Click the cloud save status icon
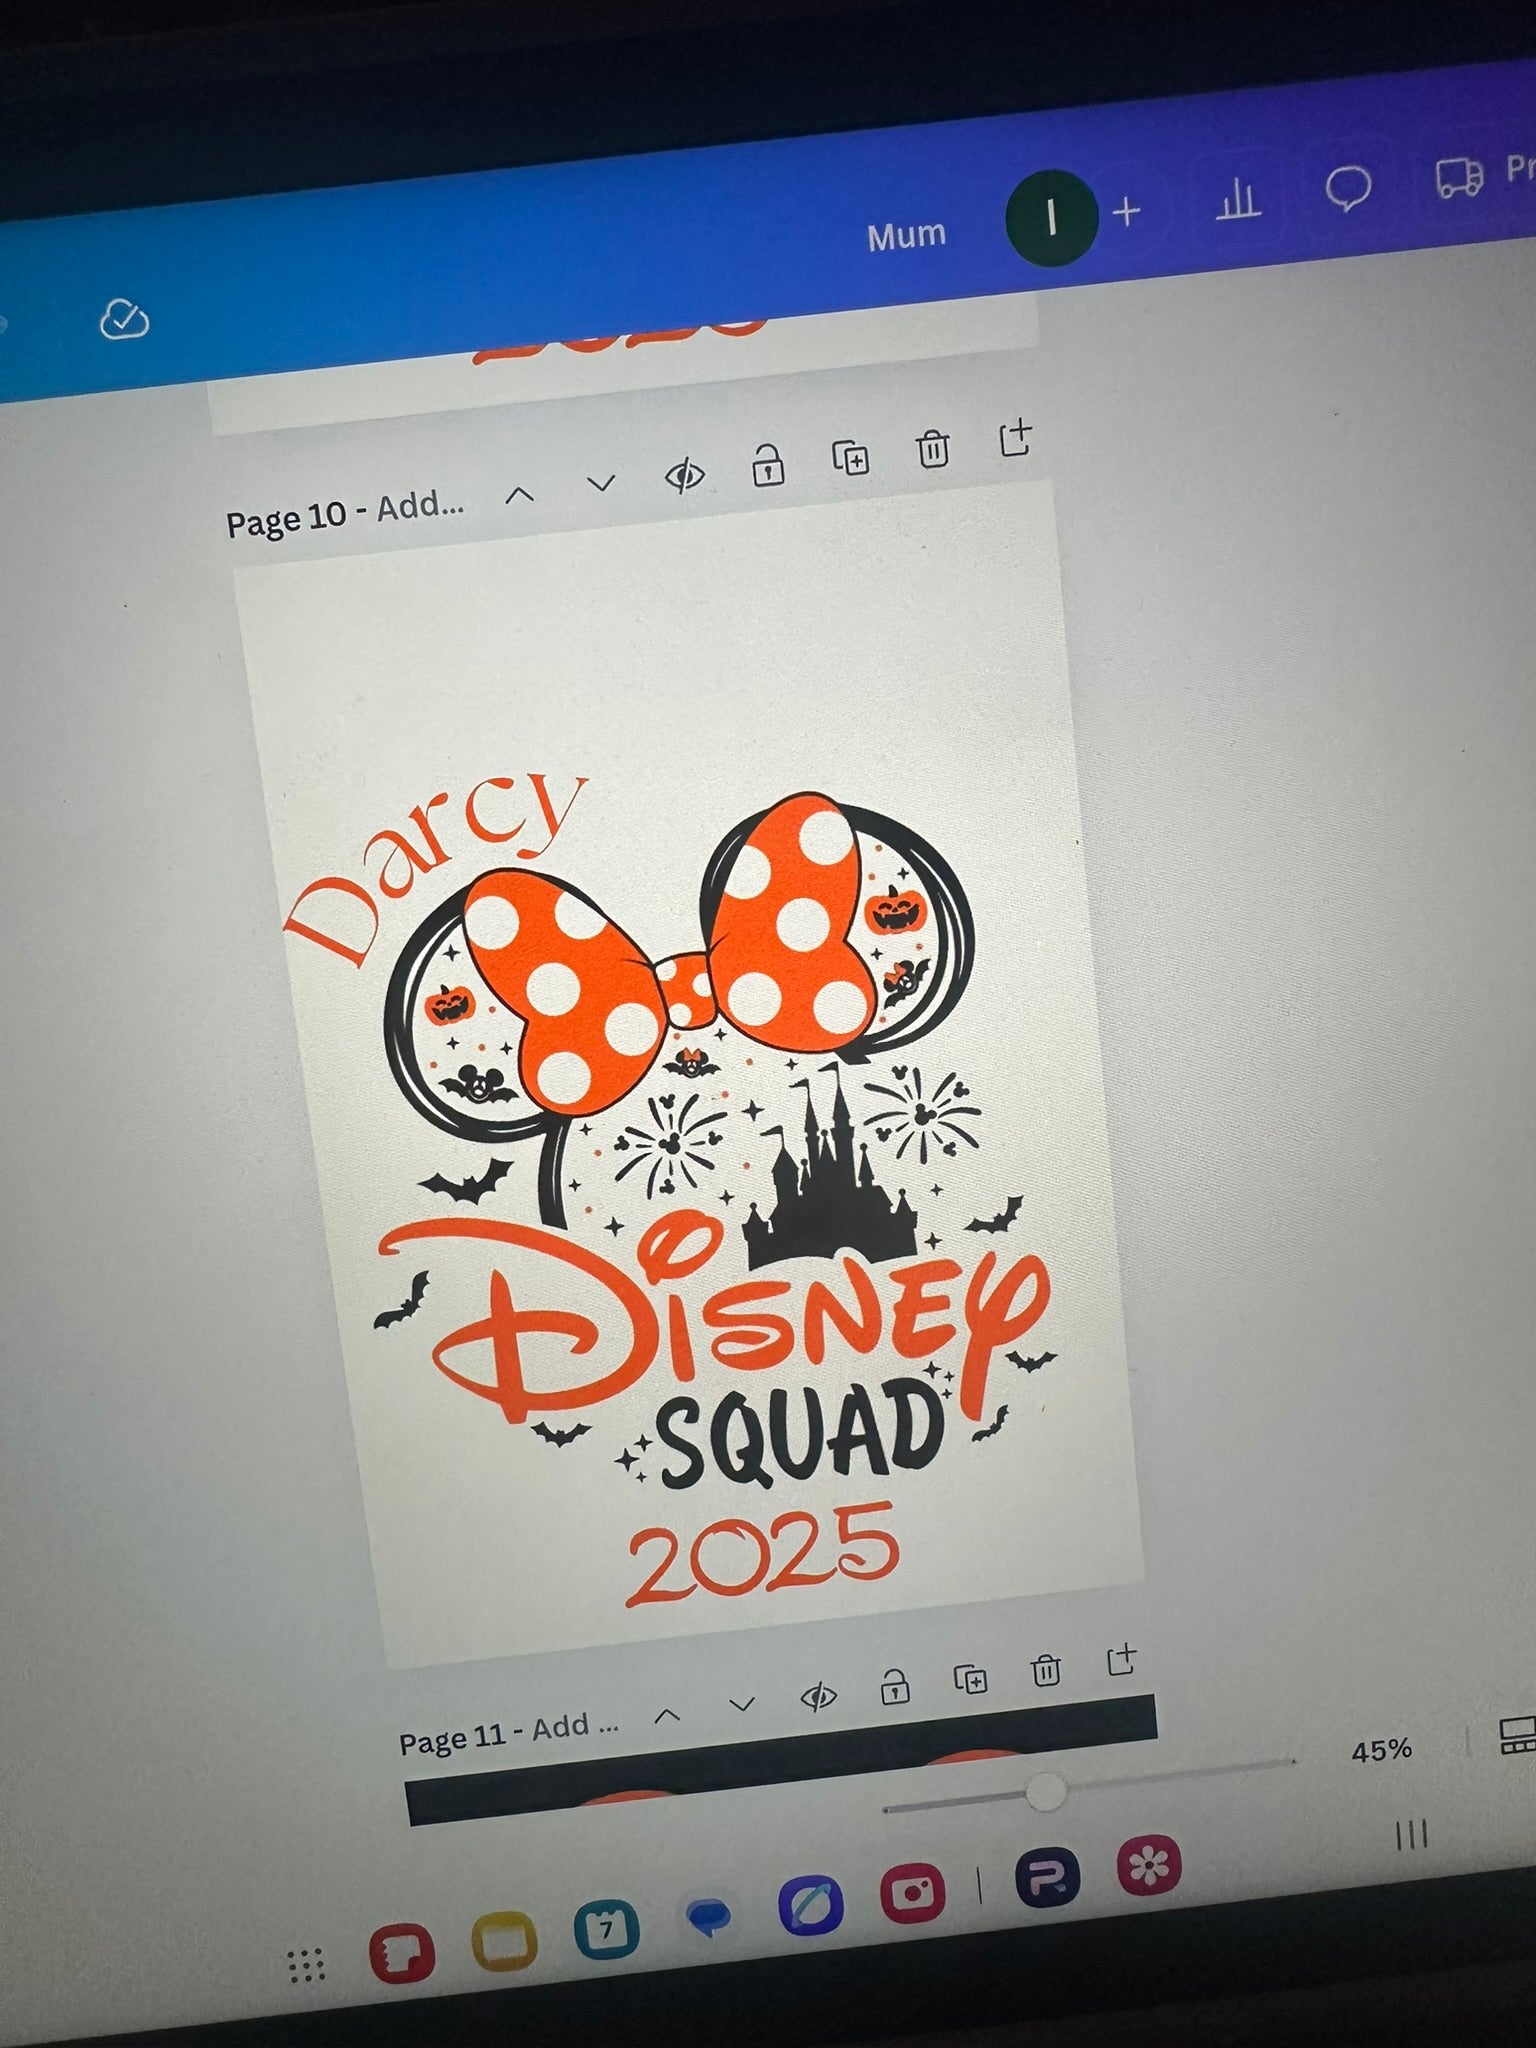Image resolution: width=1536 pixels, height=2048 pixels. point(125,320)
